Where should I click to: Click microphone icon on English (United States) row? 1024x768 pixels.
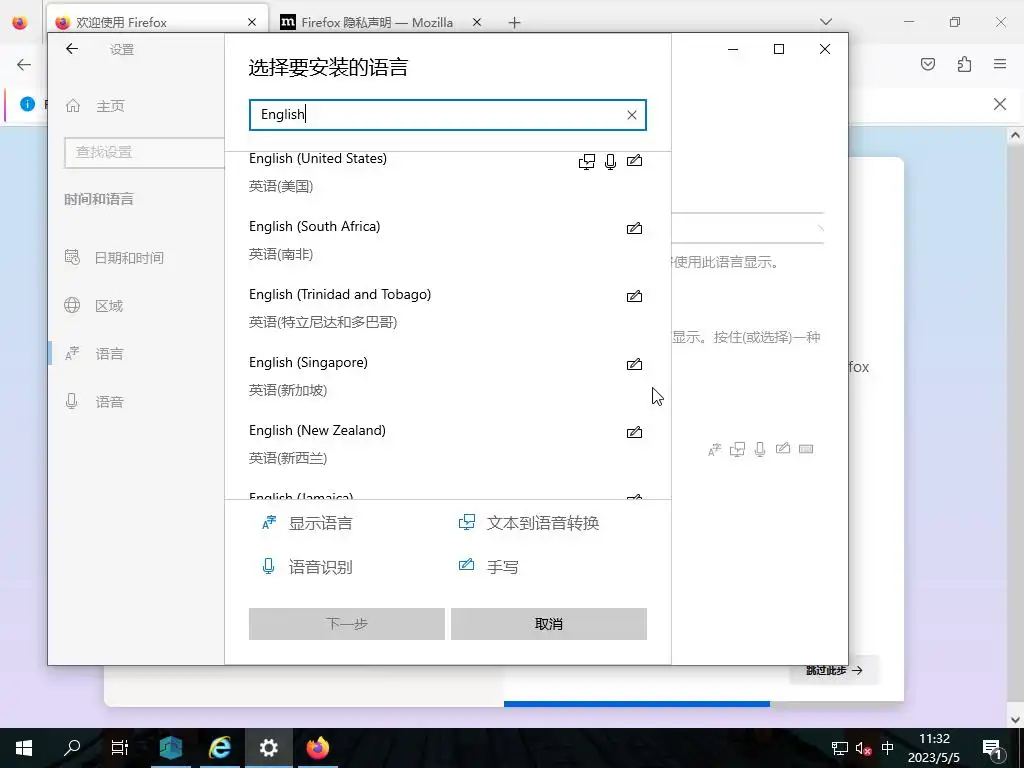tap(611, 161)
